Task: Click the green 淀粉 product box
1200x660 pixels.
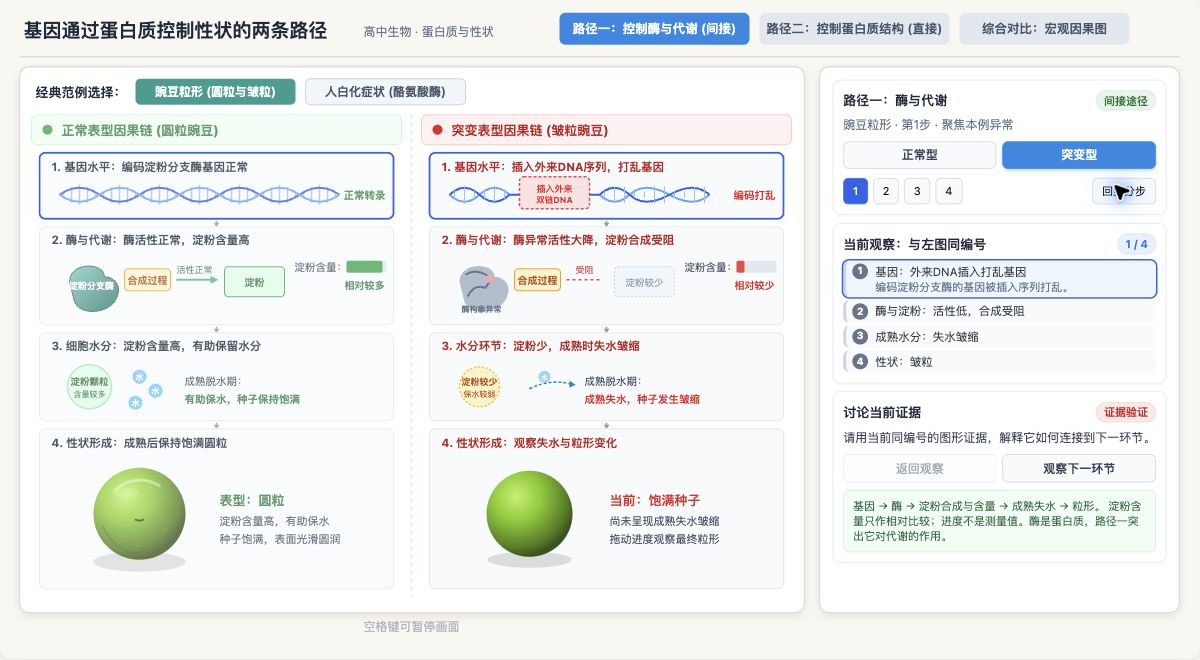Action: click(x=254, y=282)
